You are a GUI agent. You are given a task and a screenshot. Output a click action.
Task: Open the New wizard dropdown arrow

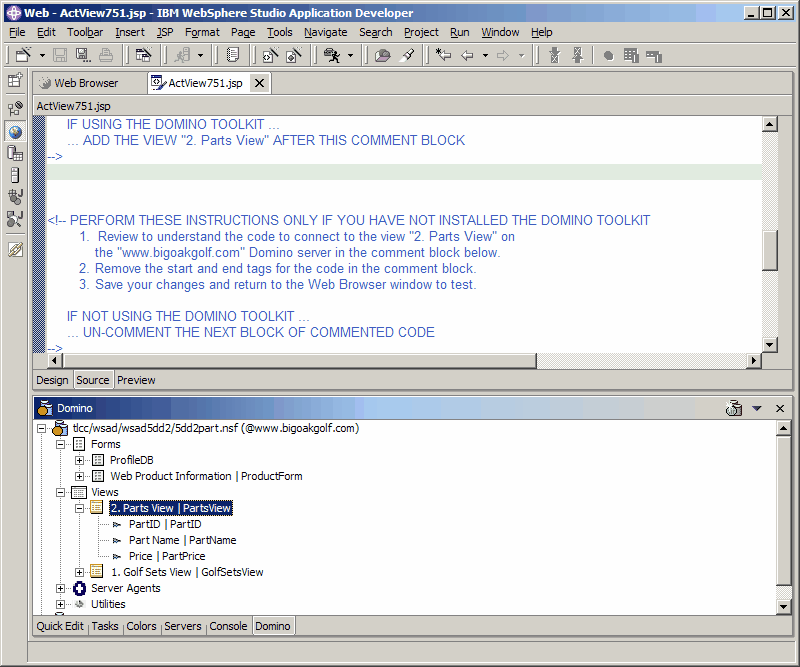(x=42, y=55)
